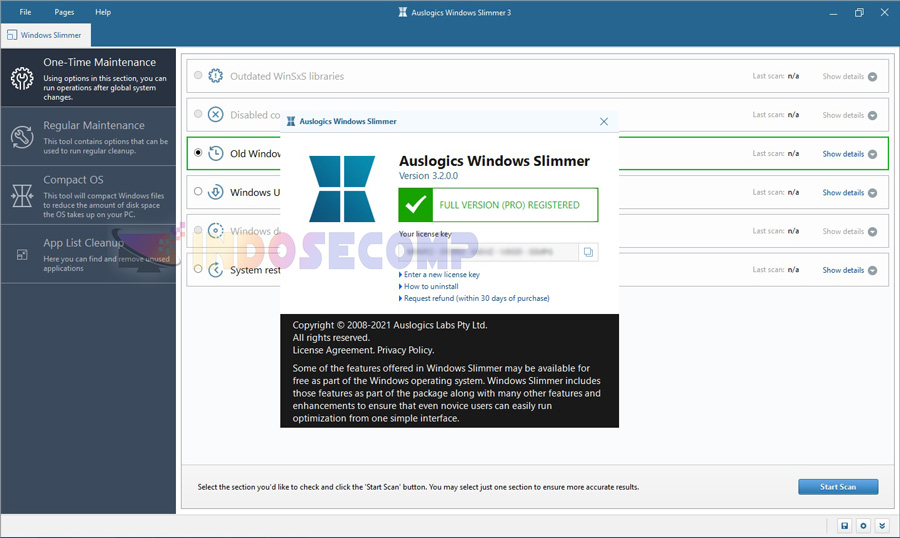Click the Version 3.2.0.0 text
Screen dimensions: 900x538
(428, 176)
